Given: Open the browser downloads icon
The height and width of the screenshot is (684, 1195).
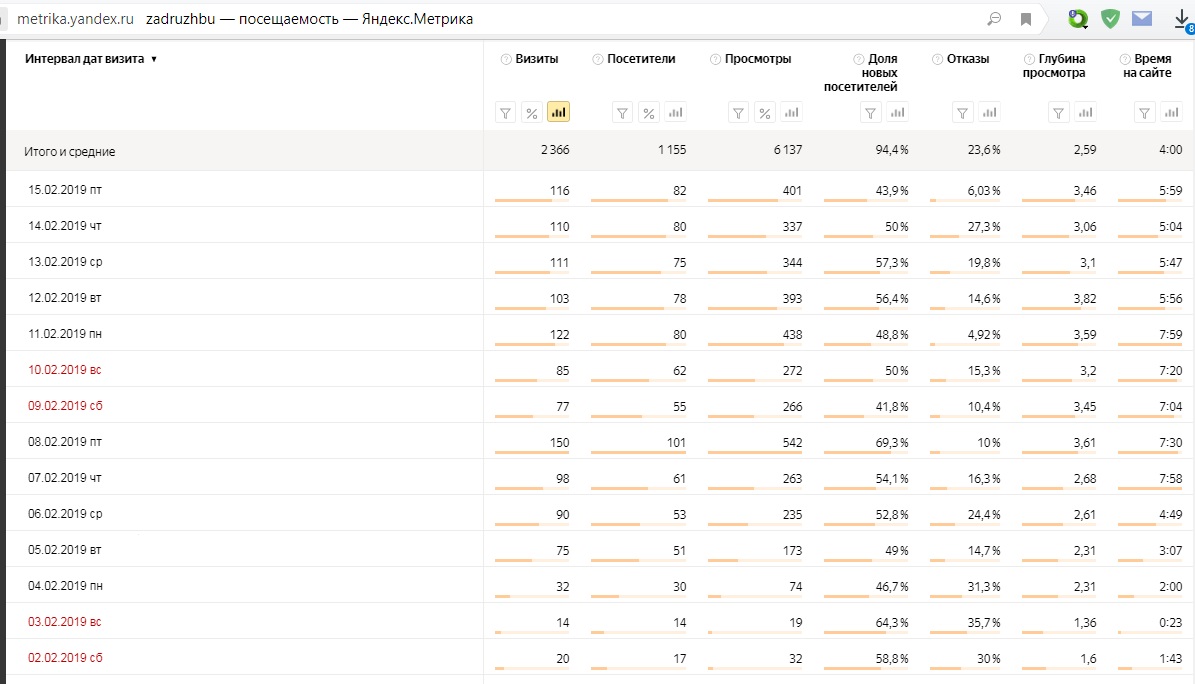Looking at the screenshot, I should [x=1181, y=19].
